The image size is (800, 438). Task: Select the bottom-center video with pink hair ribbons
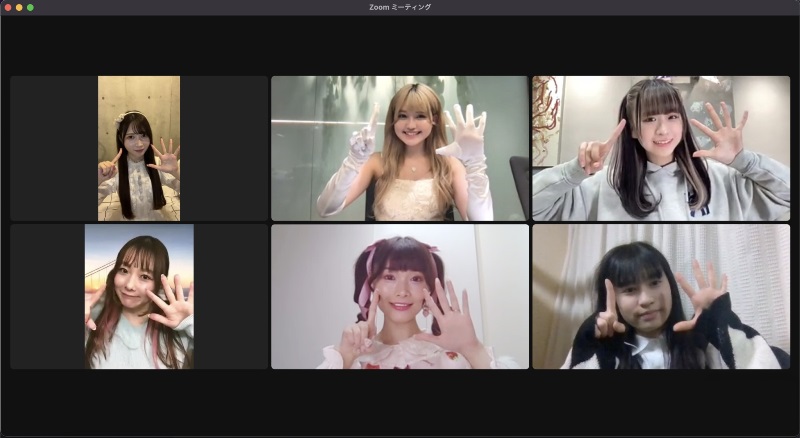pyautogui.click(x=400, y=296)
